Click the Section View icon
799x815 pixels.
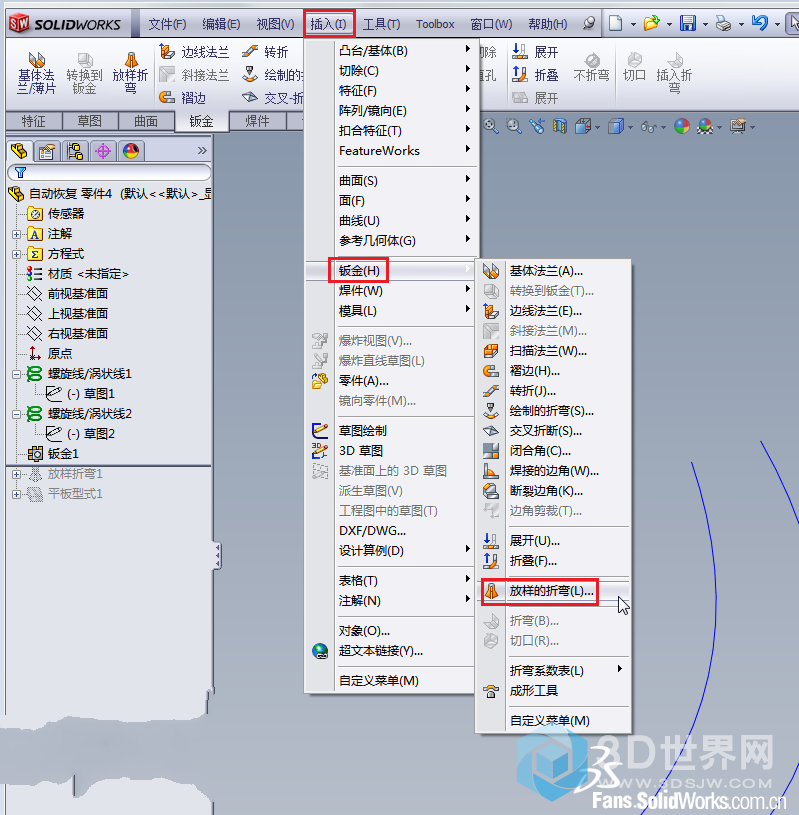(559, 126)
